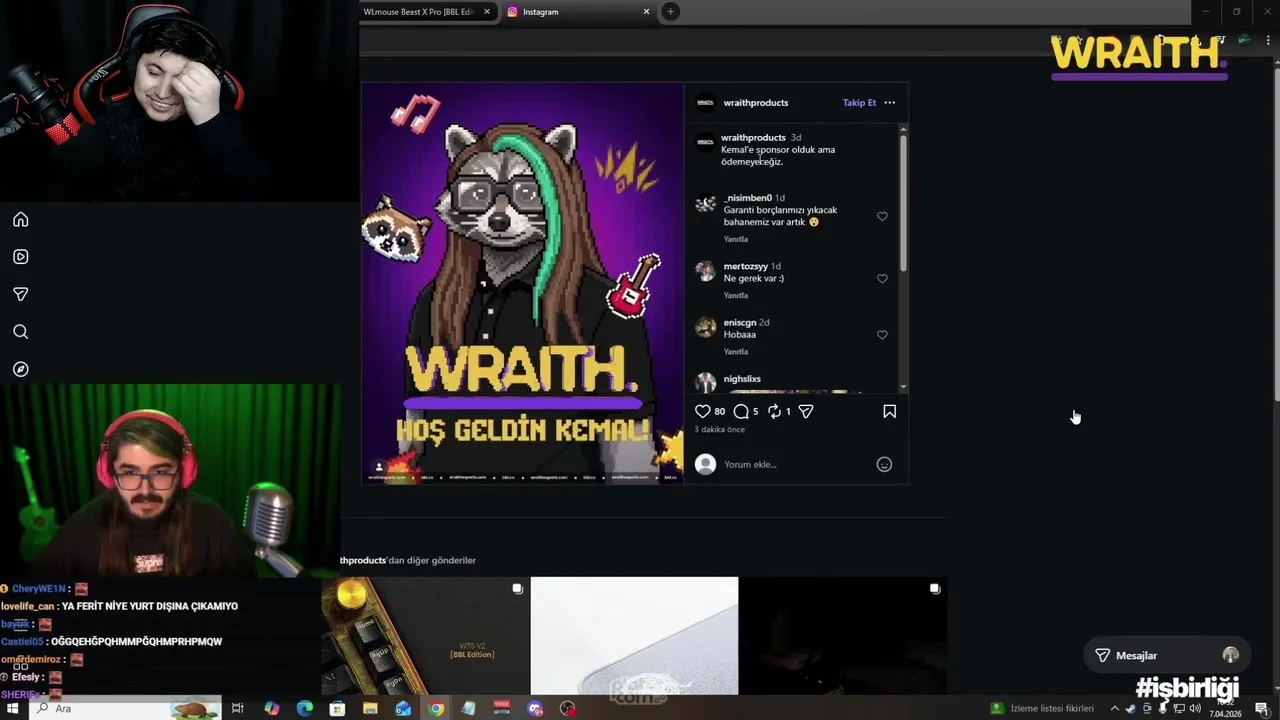This screenshot has width=1280, height=720.
Task: Open post options three-dots menu
Action: point(890,102)
